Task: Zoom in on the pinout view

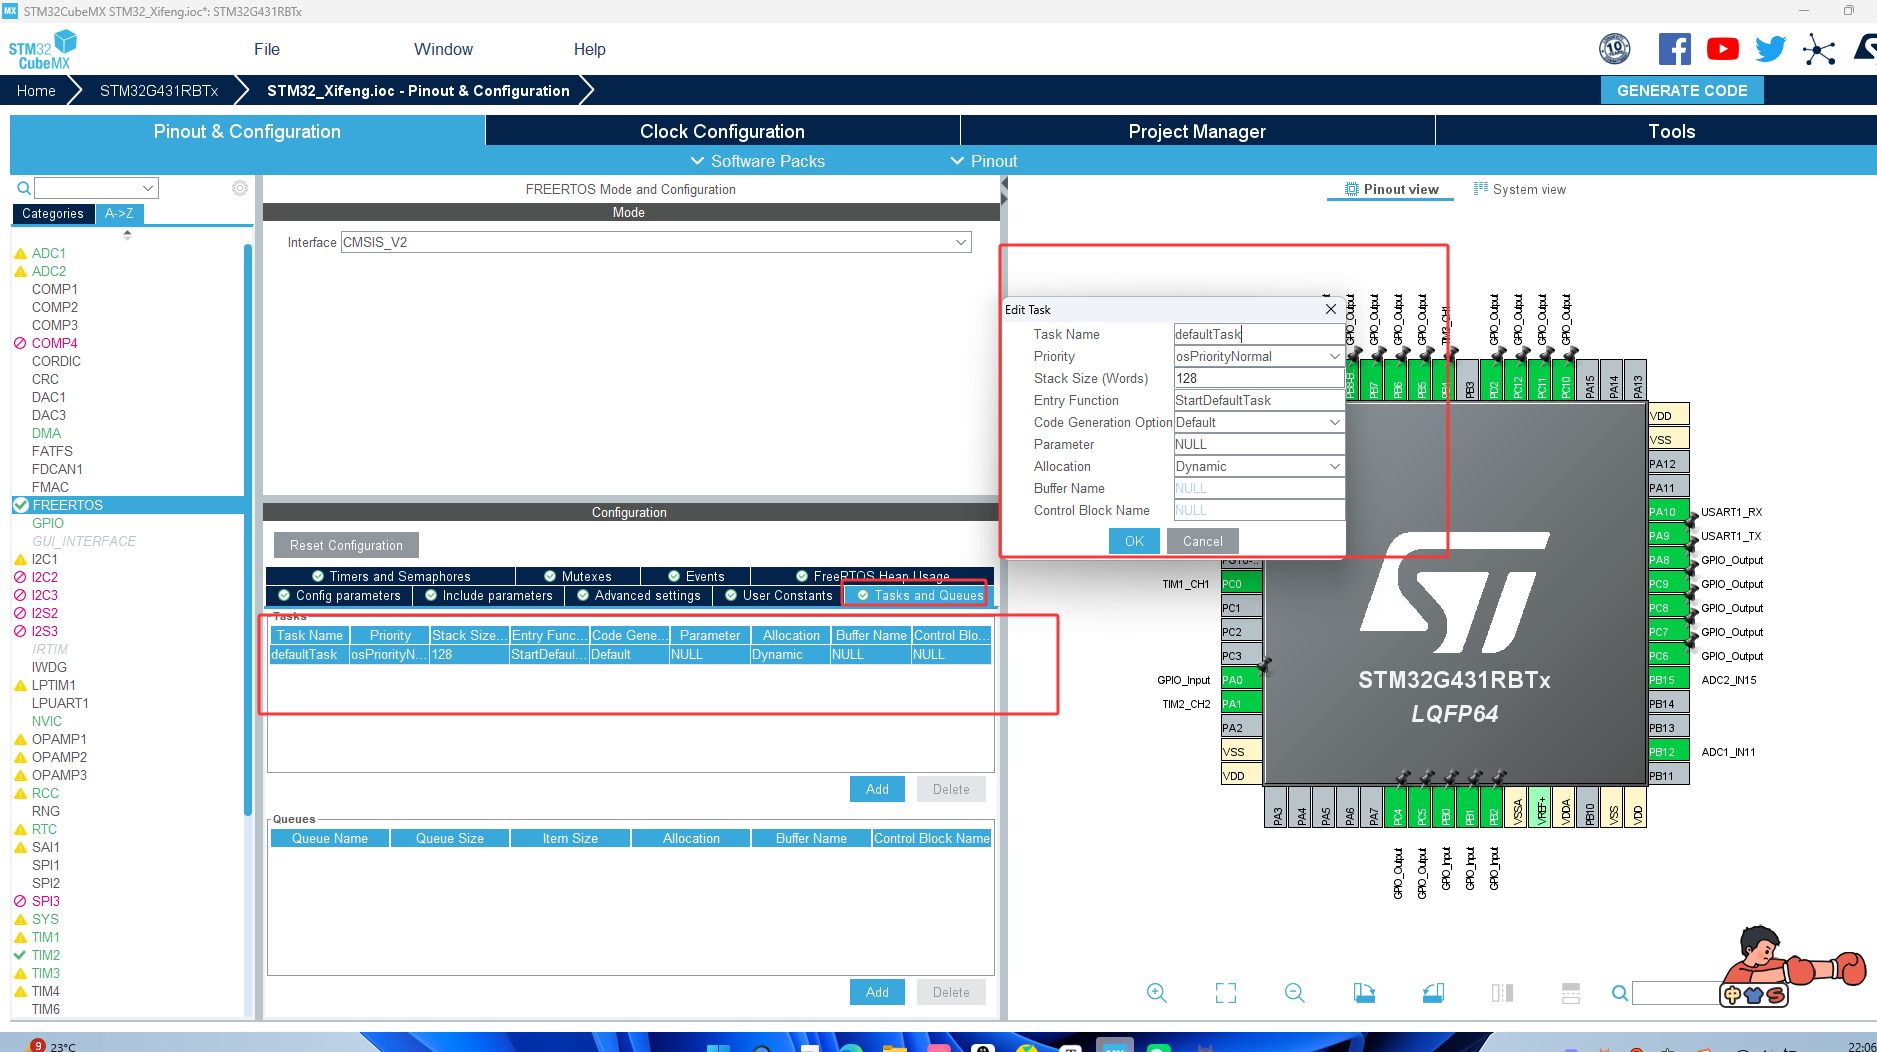Action: pyautogui.click(x=1157, y=992)
